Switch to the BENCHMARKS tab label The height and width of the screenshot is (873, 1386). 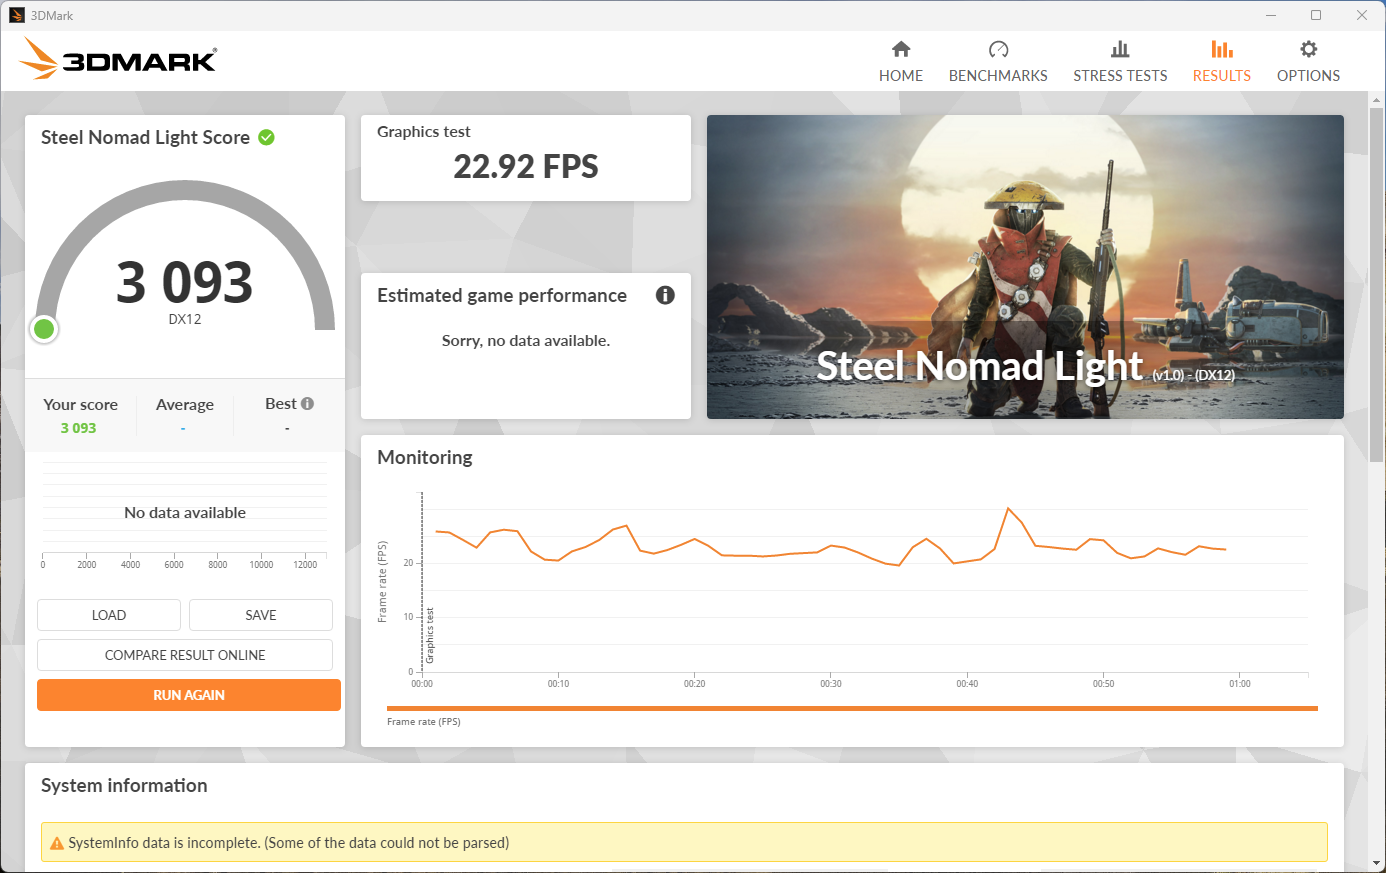click(x=998, y=76)
